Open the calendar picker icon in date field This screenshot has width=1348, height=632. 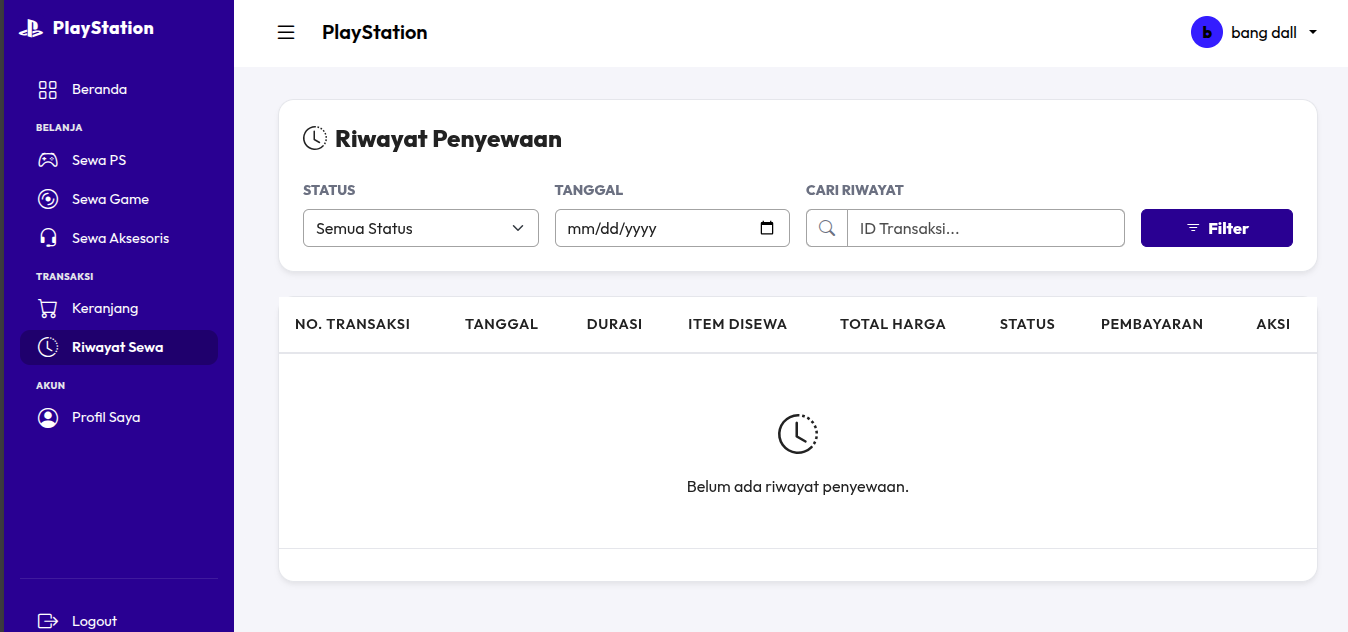[x=767, y=228]
